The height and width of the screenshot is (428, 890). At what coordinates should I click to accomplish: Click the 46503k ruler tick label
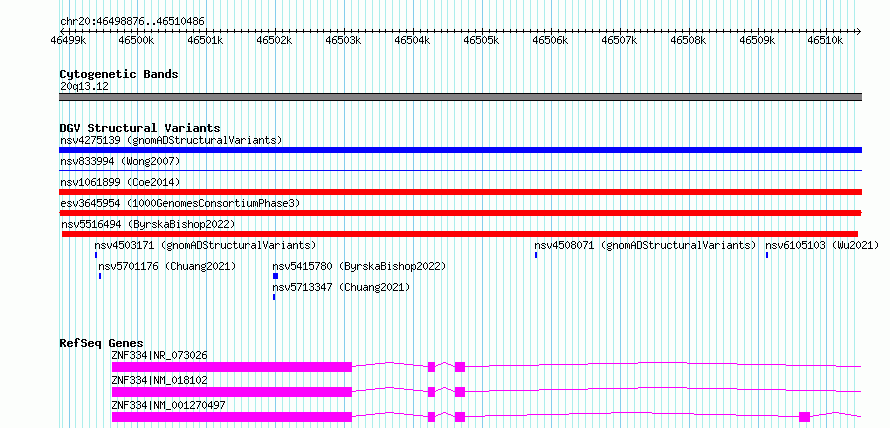[343, 40]
